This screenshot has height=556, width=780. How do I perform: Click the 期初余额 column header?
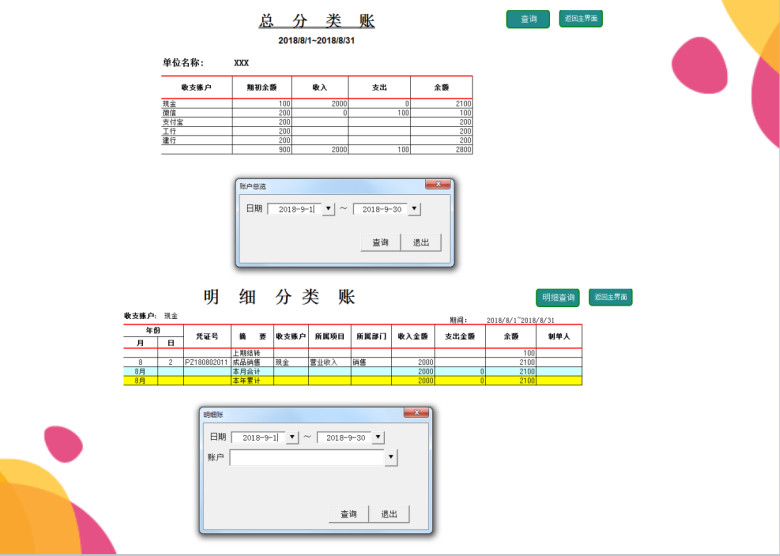click(x=262, y=88)
